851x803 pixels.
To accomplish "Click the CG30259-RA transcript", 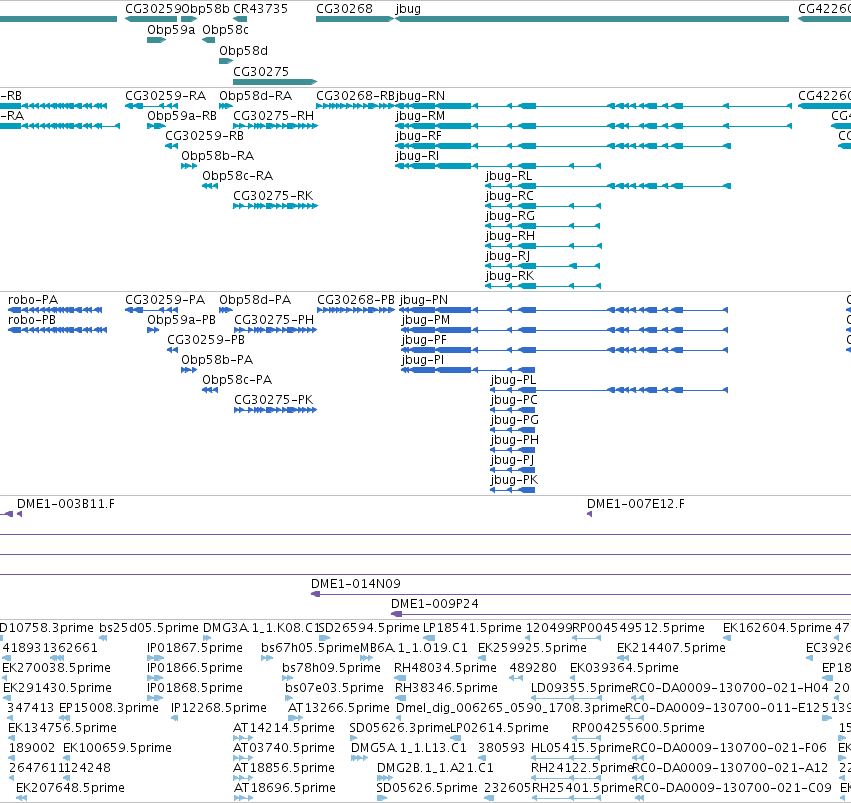I will pos(151,106).
